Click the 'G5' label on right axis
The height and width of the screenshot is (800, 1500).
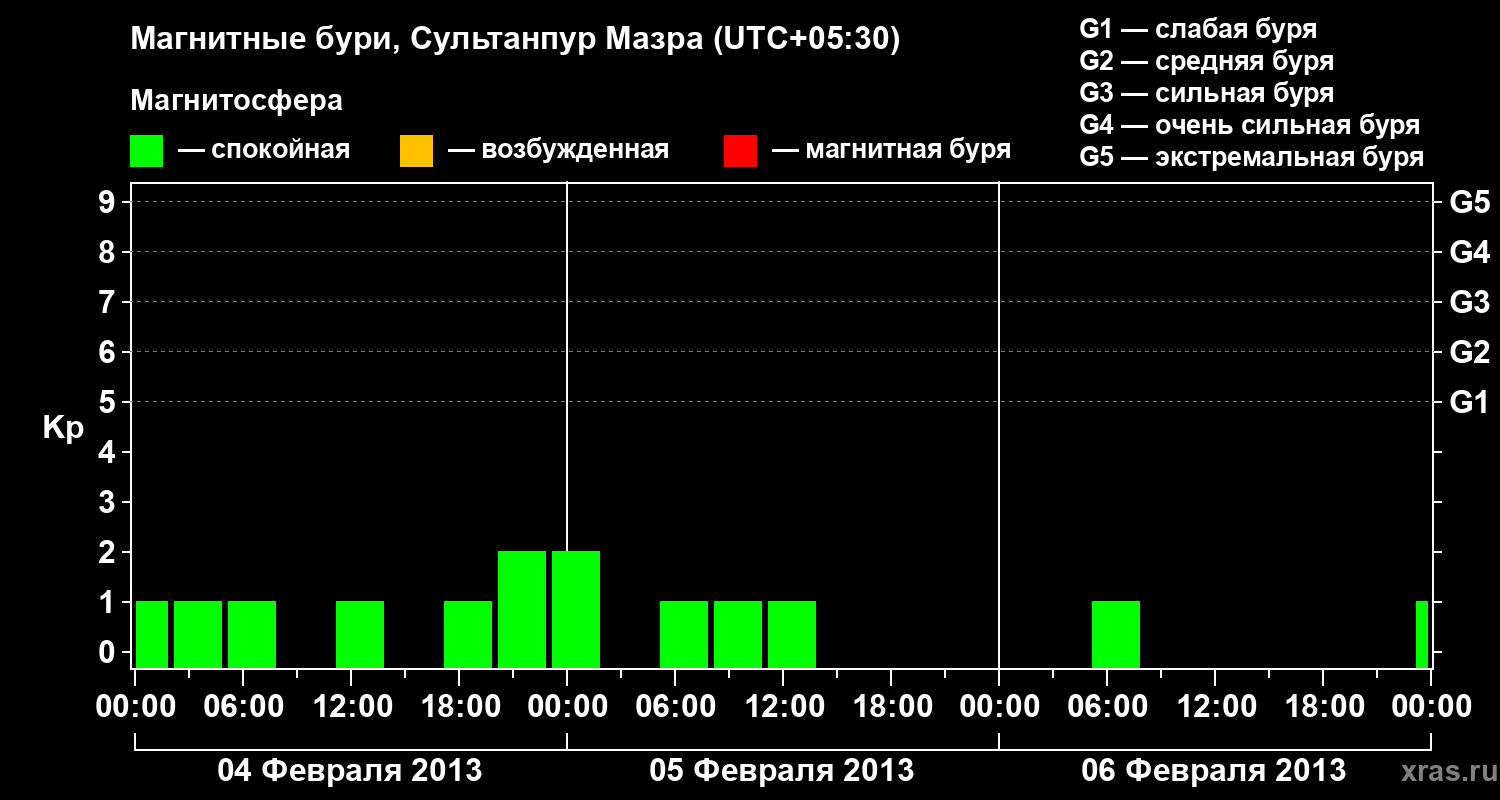point(1470,202)
